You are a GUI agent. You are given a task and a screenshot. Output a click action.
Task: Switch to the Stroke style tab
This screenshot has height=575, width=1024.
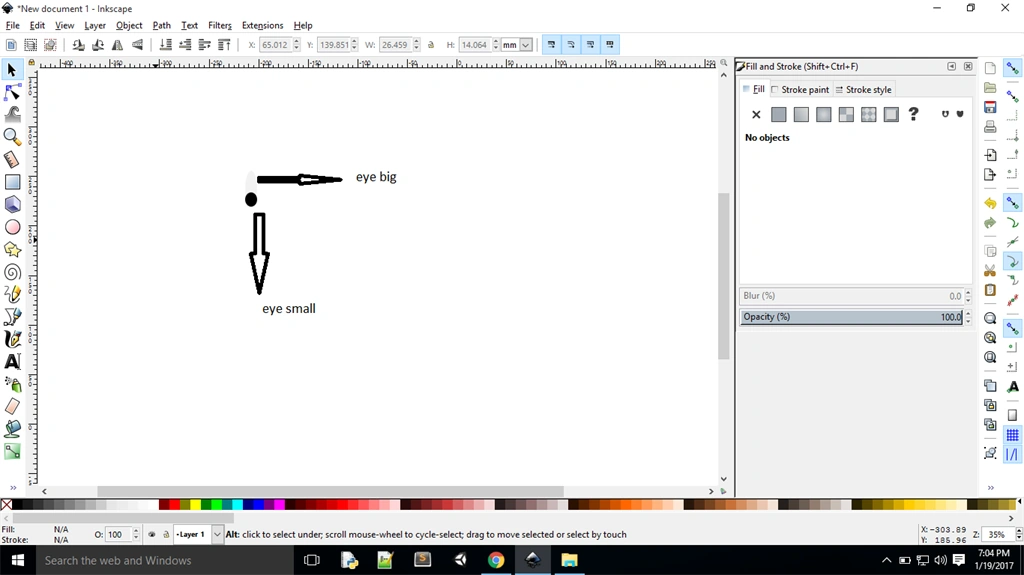[863, 90]
